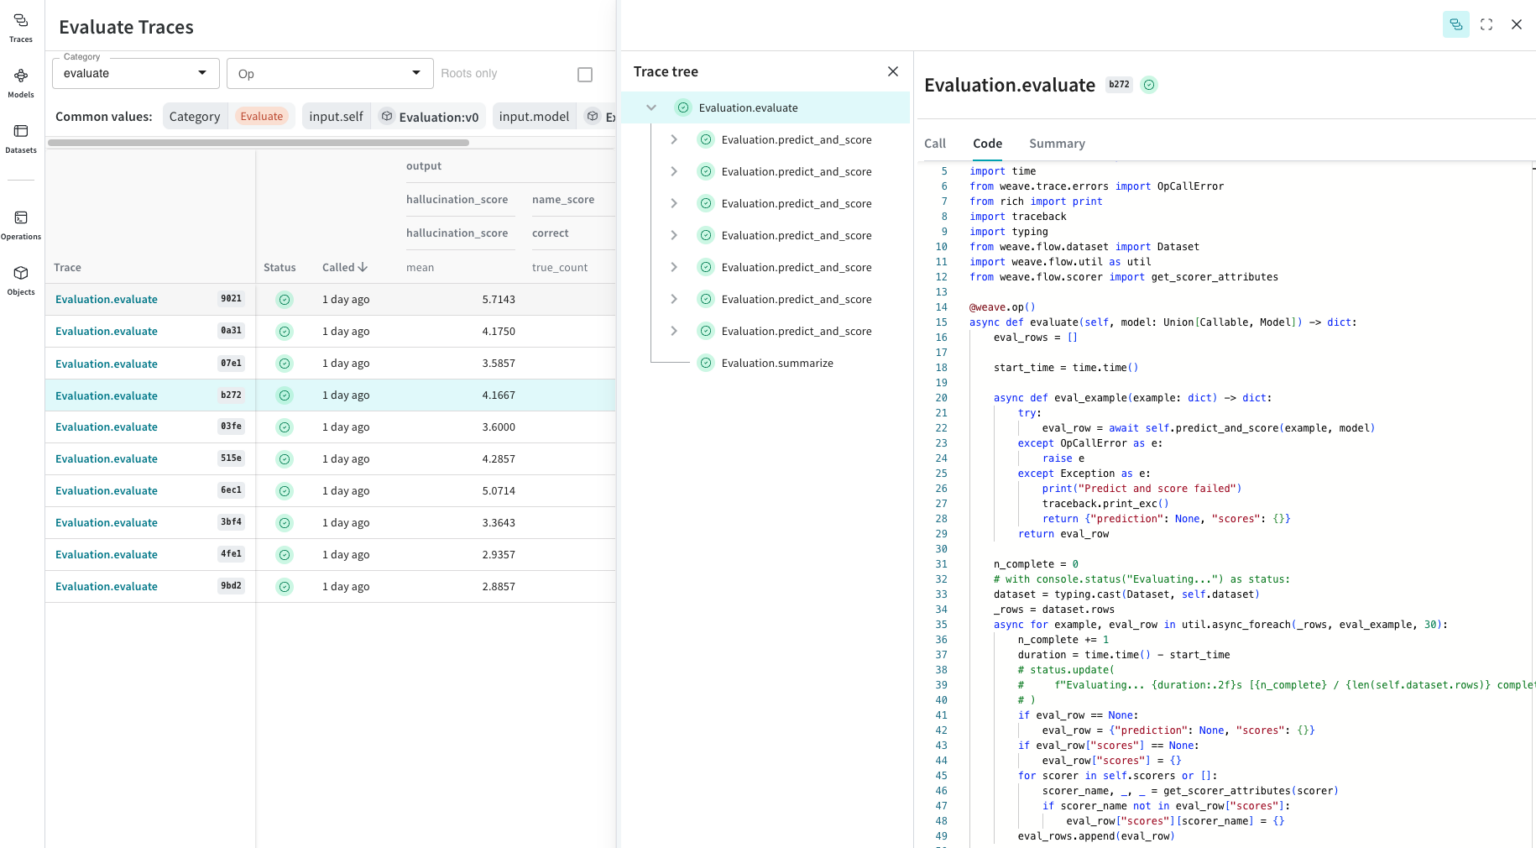
Task: Switch to the Call tab
Action: pyautogui.click(x=935, y=144)
